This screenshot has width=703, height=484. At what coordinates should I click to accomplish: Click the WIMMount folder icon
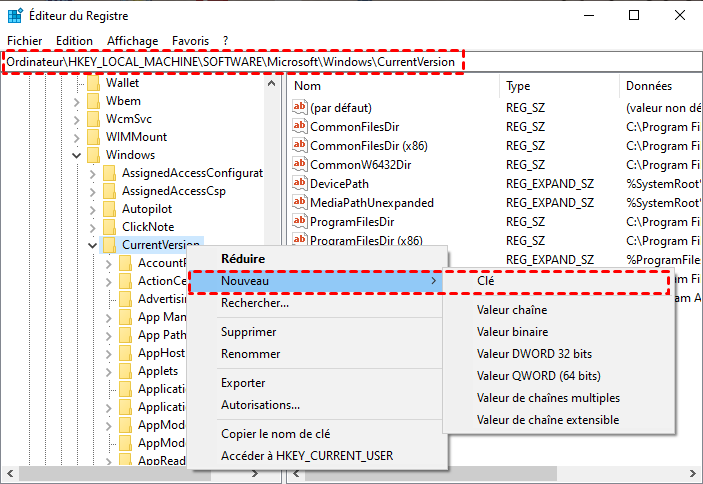coord(93,137)
